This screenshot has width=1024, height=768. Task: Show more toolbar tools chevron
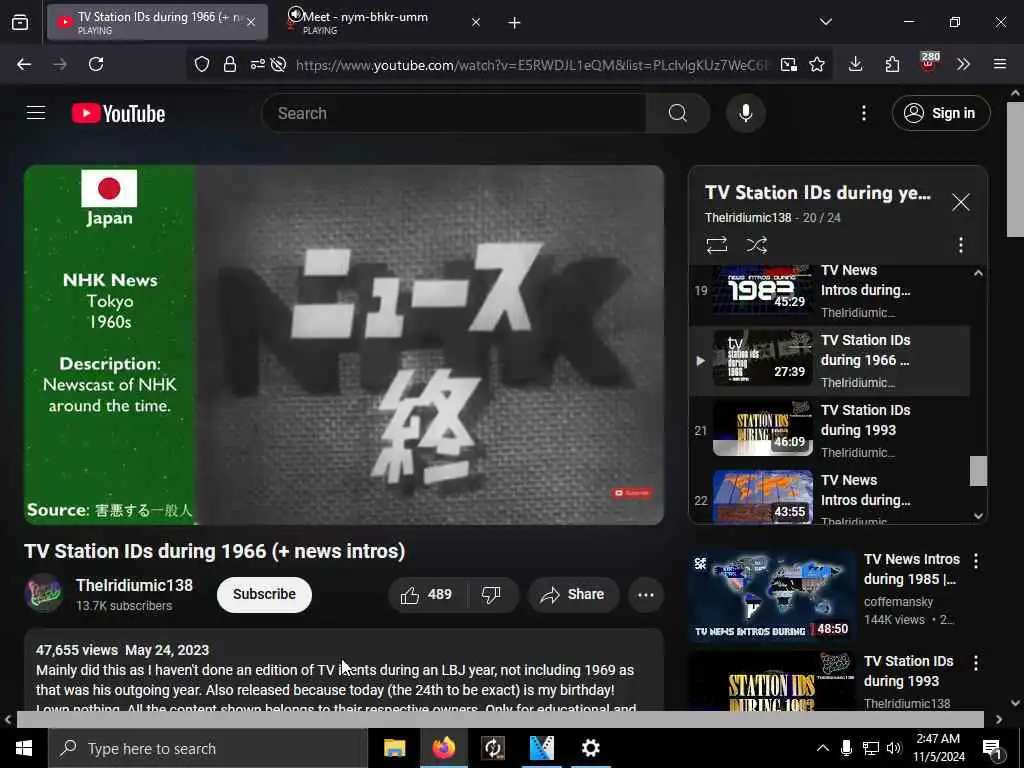(x=963, y=64)
